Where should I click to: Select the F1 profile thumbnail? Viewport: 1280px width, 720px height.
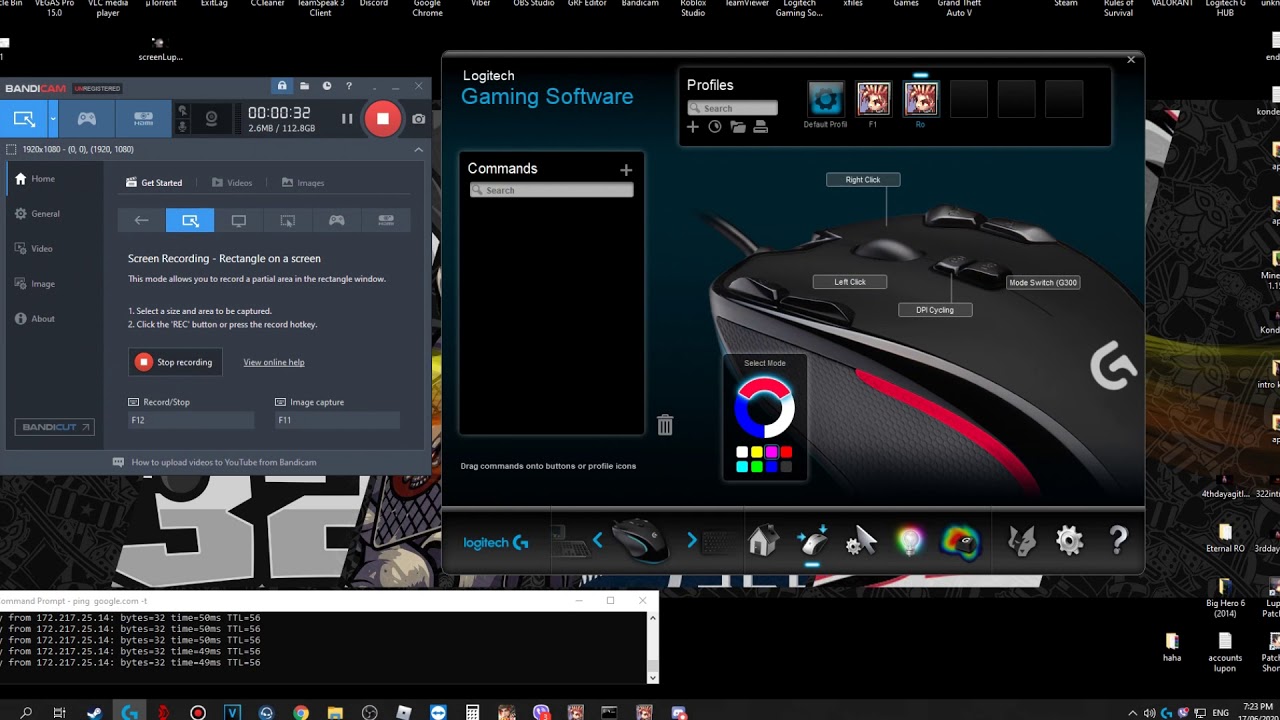coord(873,100)
